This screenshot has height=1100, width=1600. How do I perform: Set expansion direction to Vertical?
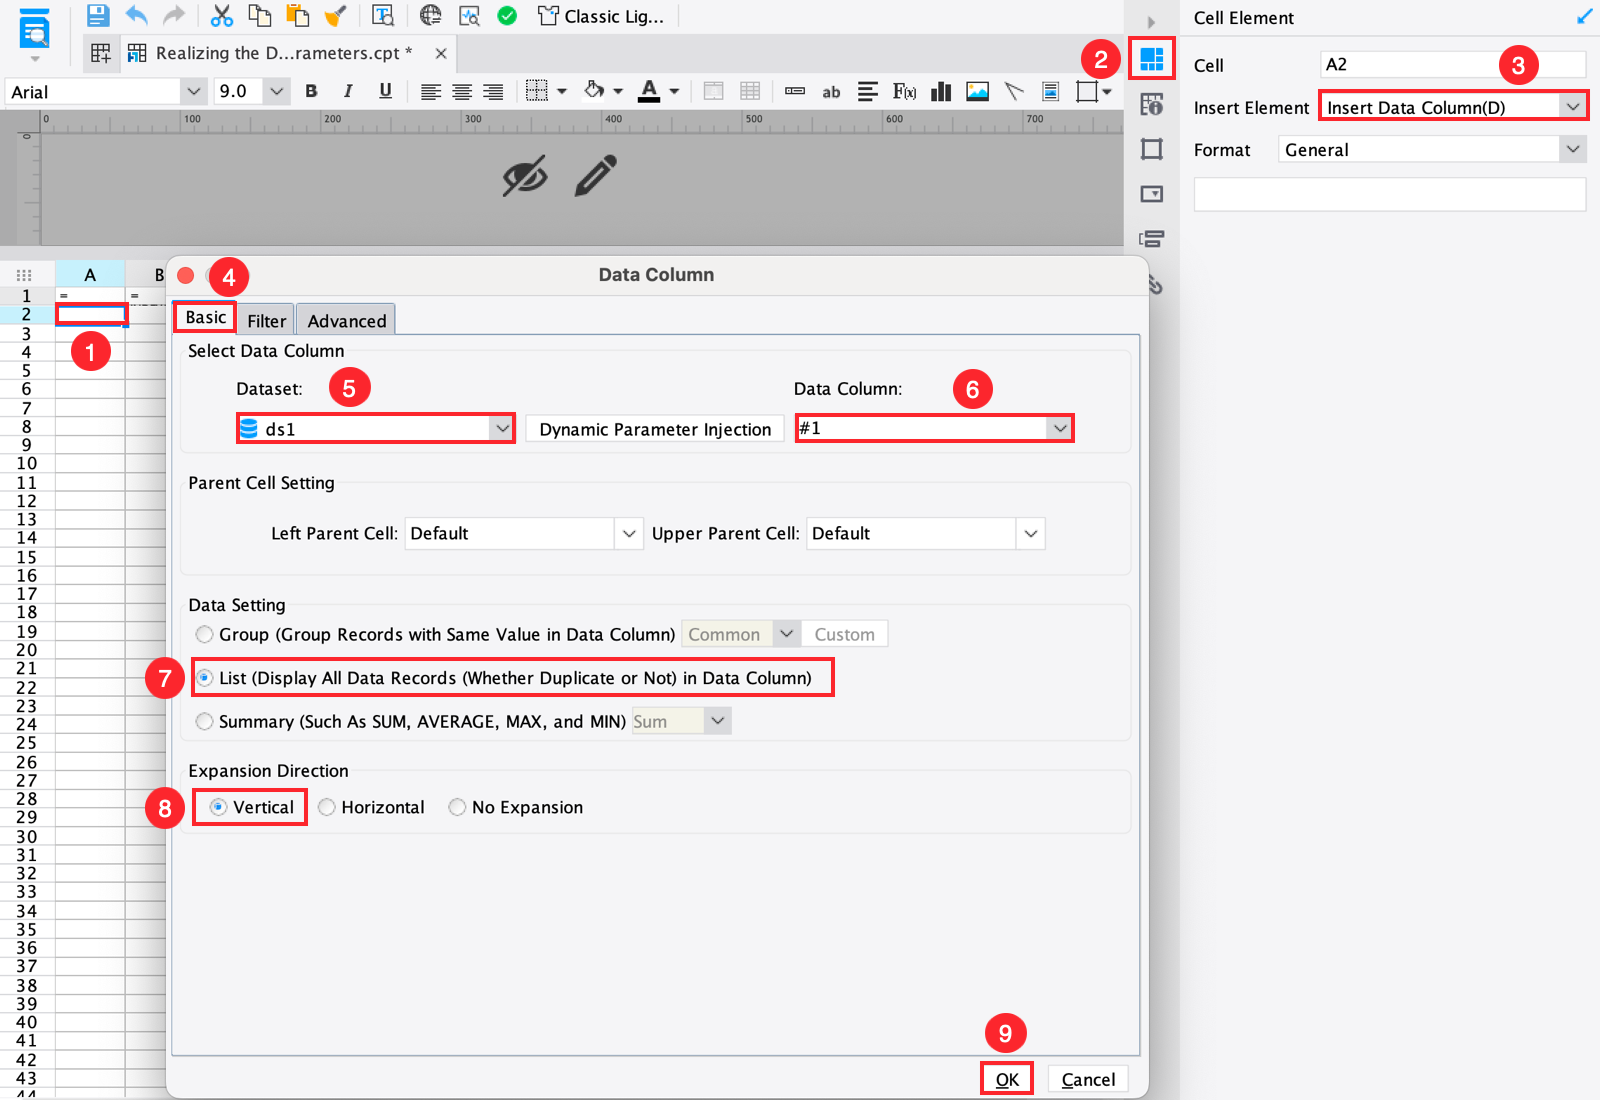click(x=218, y=807)
